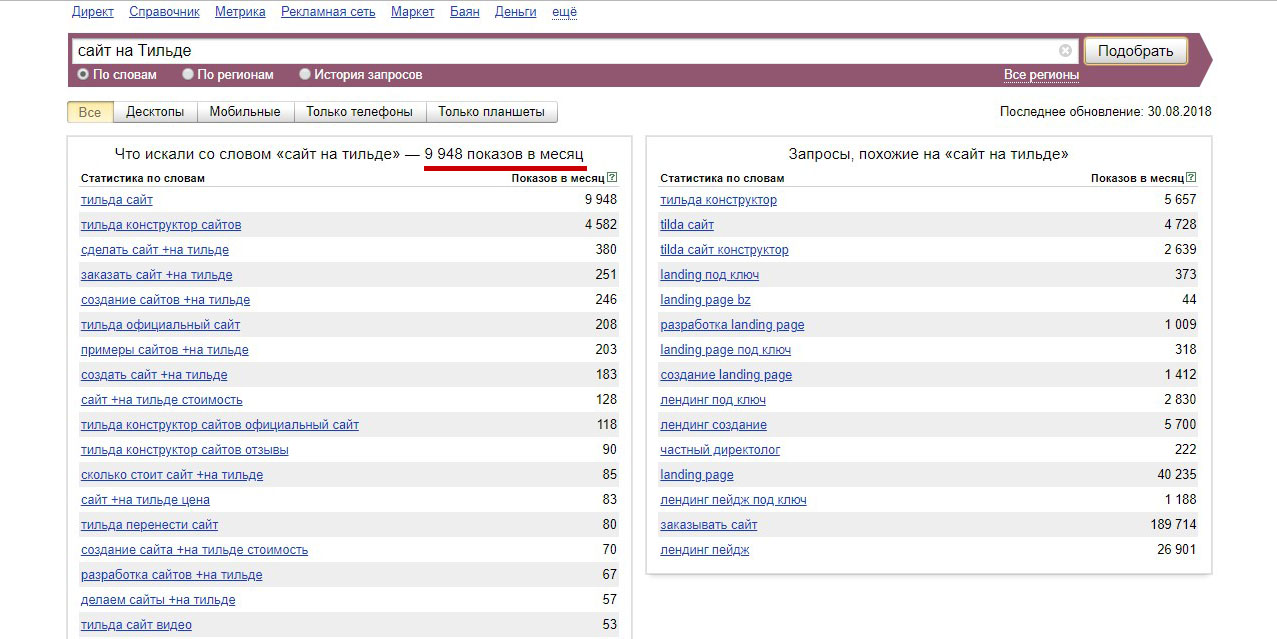Open 'сколько стоит сайт +на тильде' link
This screenshot has height=639, width=1277.
pyautogui.click(x=172, y=475)
